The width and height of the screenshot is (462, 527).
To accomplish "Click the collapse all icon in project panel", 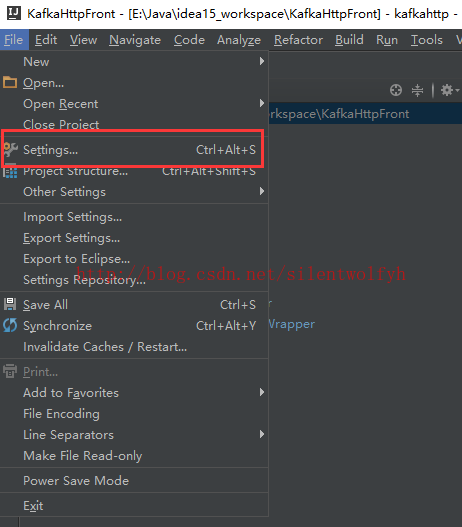I will pyautogui.click(x=417, y=90).
